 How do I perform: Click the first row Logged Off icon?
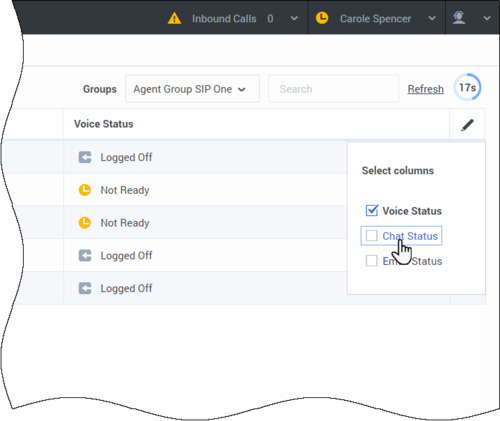coord(85,157)
